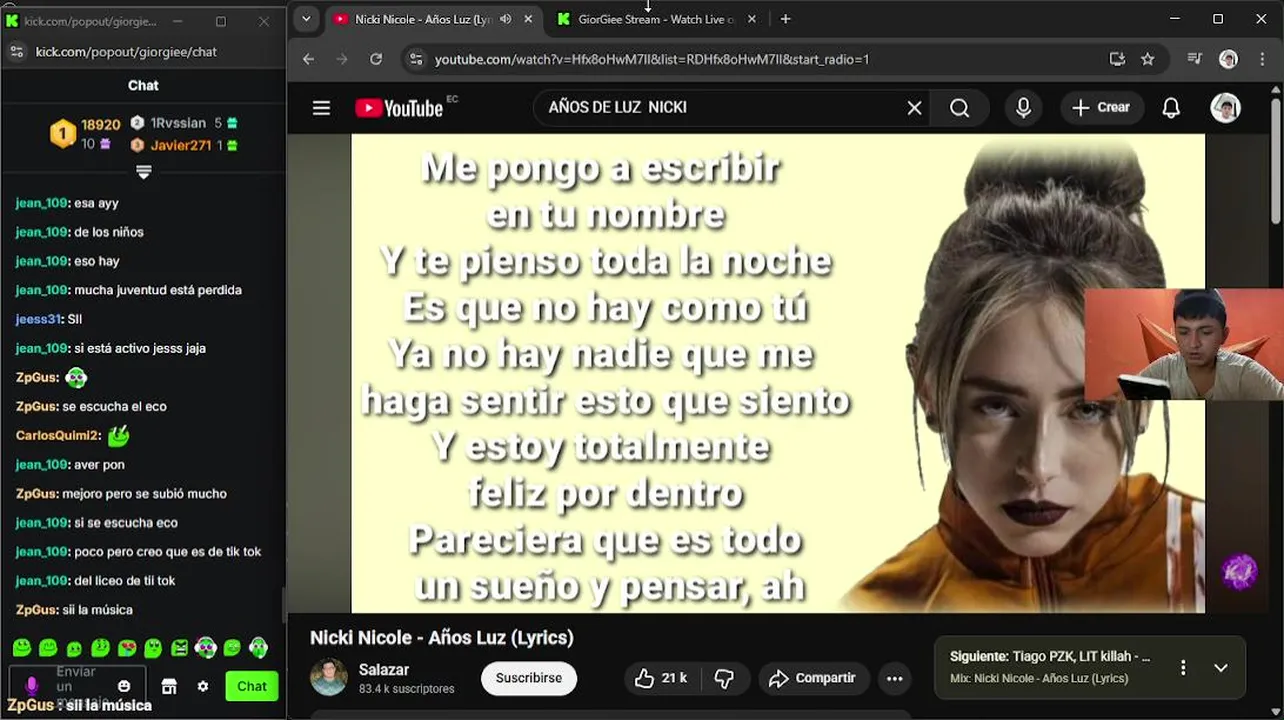Click ZpGus message 'se escucha el eco'
This screenshot has width=1284, height=720.
click(114, 406)
